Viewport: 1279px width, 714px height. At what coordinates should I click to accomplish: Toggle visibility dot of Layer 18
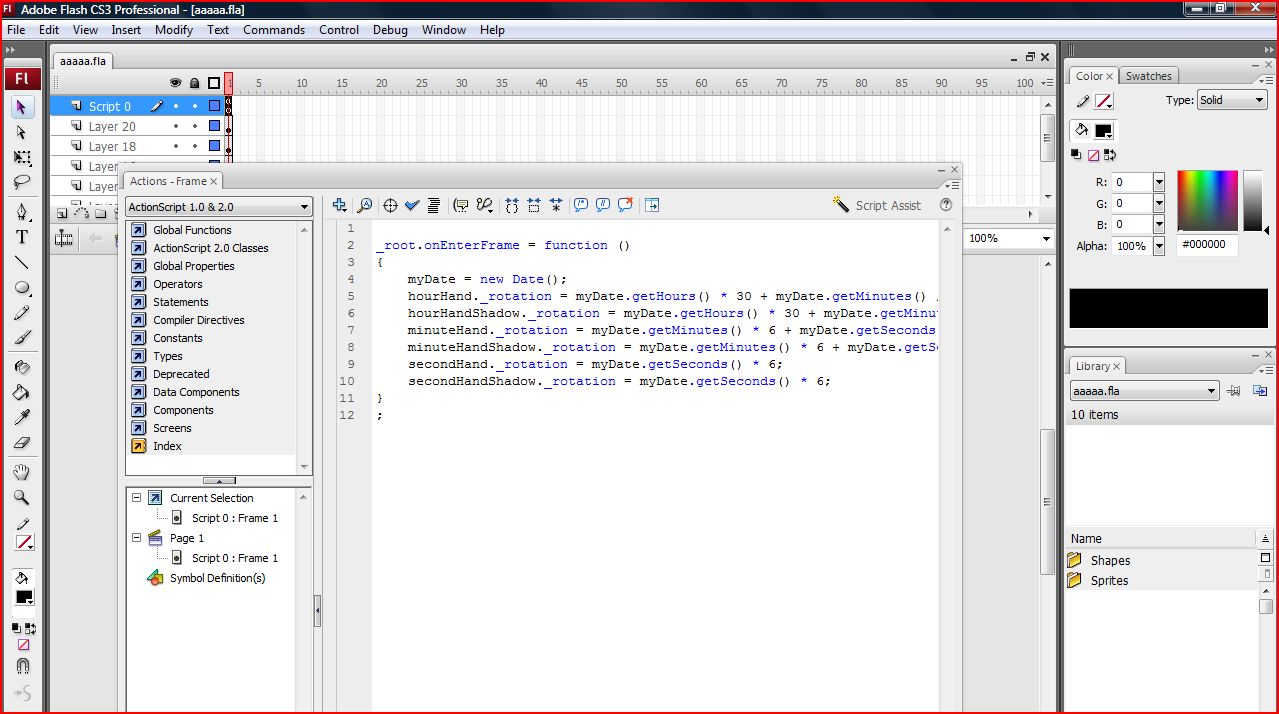(x=176, y=146)
